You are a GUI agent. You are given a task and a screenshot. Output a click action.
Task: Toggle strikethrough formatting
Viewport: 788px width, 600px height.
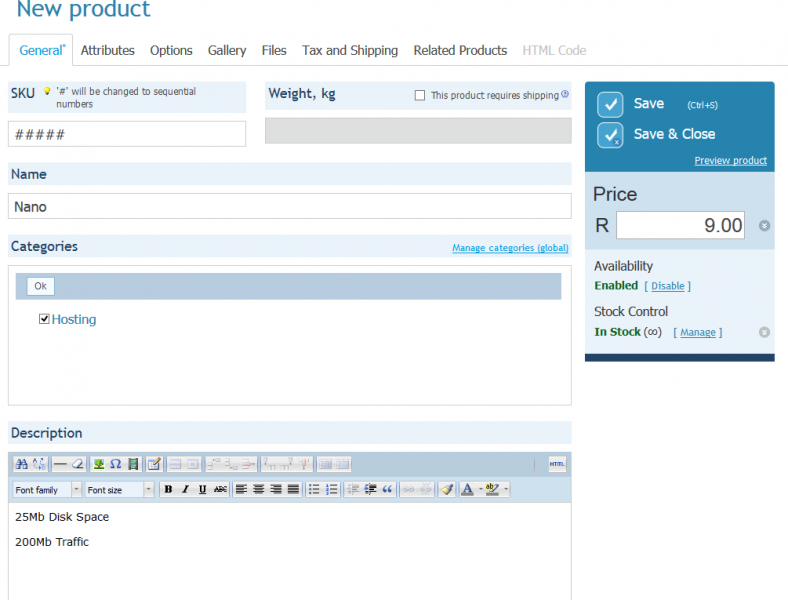point(220,489)
